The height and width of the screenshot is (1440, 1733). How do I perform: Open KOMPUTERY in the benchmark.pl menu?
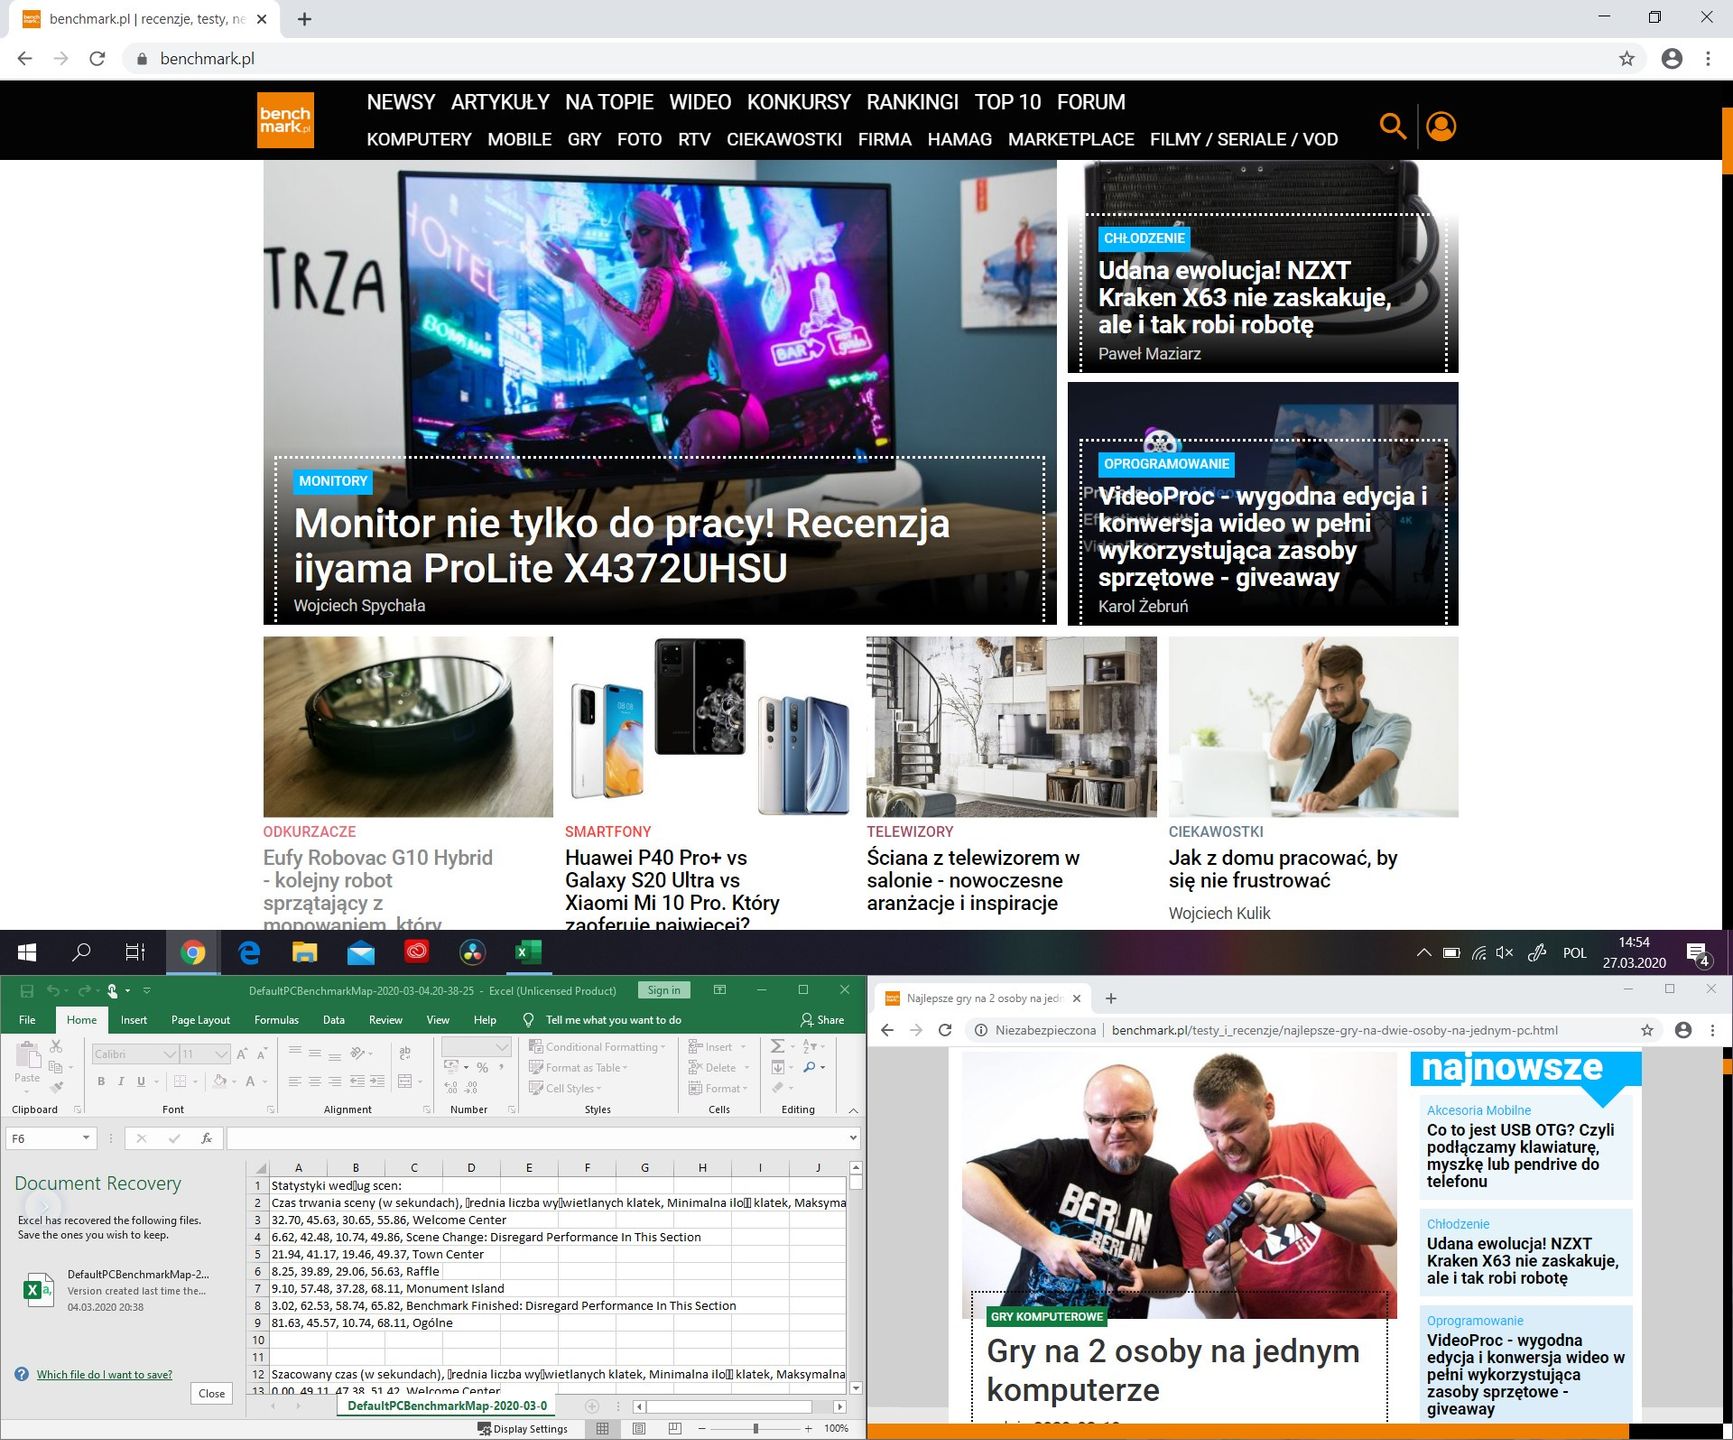point(419,139)
